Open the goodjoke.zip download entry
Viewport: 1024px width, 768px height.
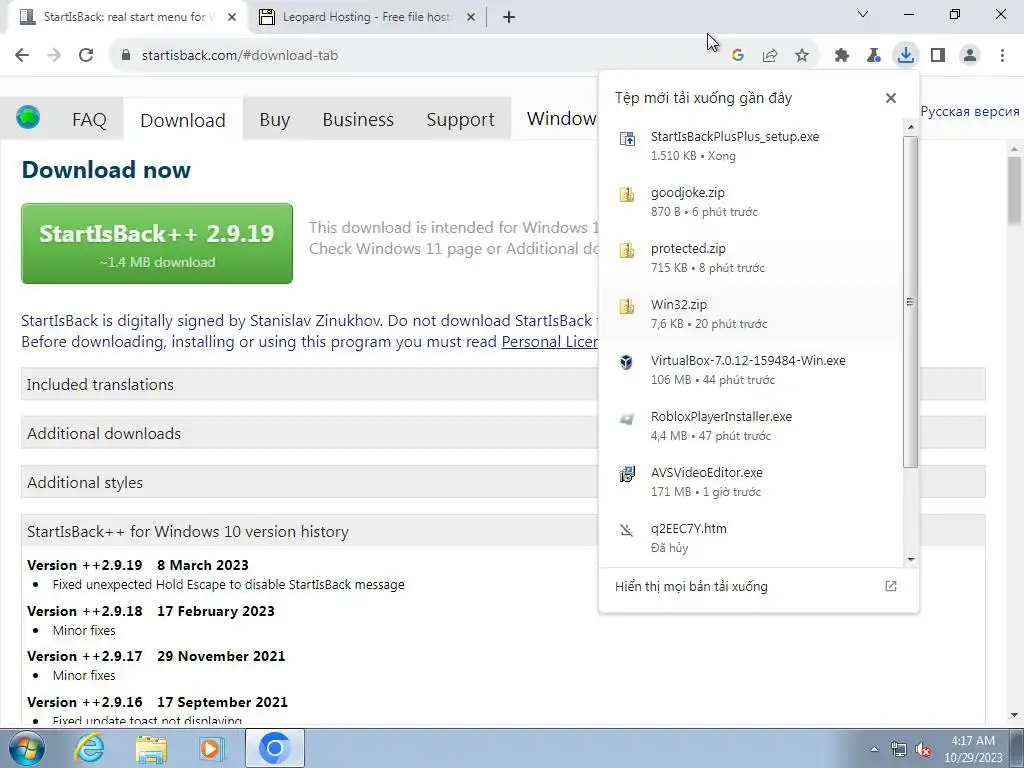pyautogui.click(x=750, y=202)
